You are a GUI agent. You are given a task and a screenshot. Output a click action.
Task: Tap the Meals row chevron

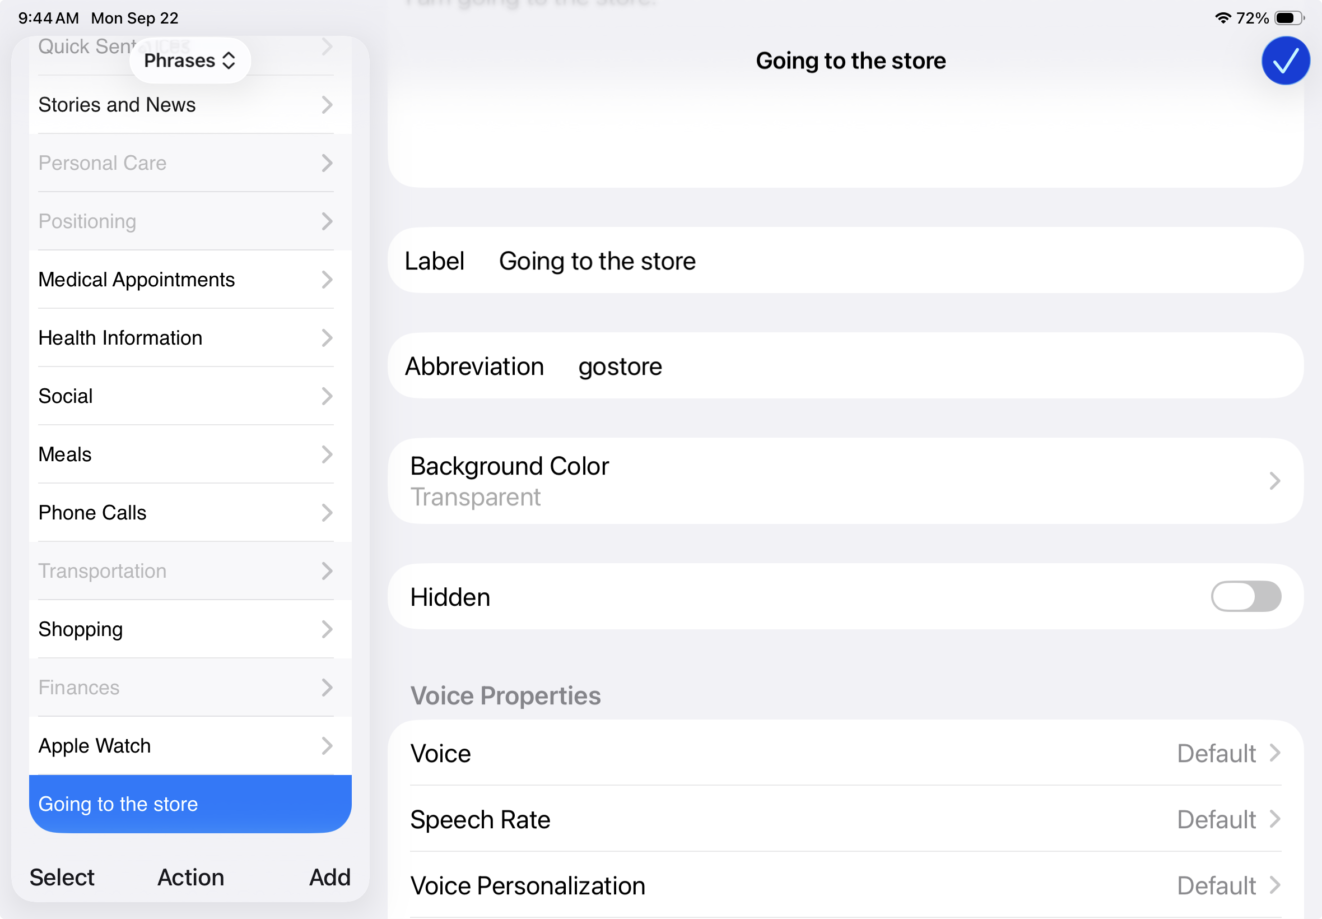pos(327,455)
